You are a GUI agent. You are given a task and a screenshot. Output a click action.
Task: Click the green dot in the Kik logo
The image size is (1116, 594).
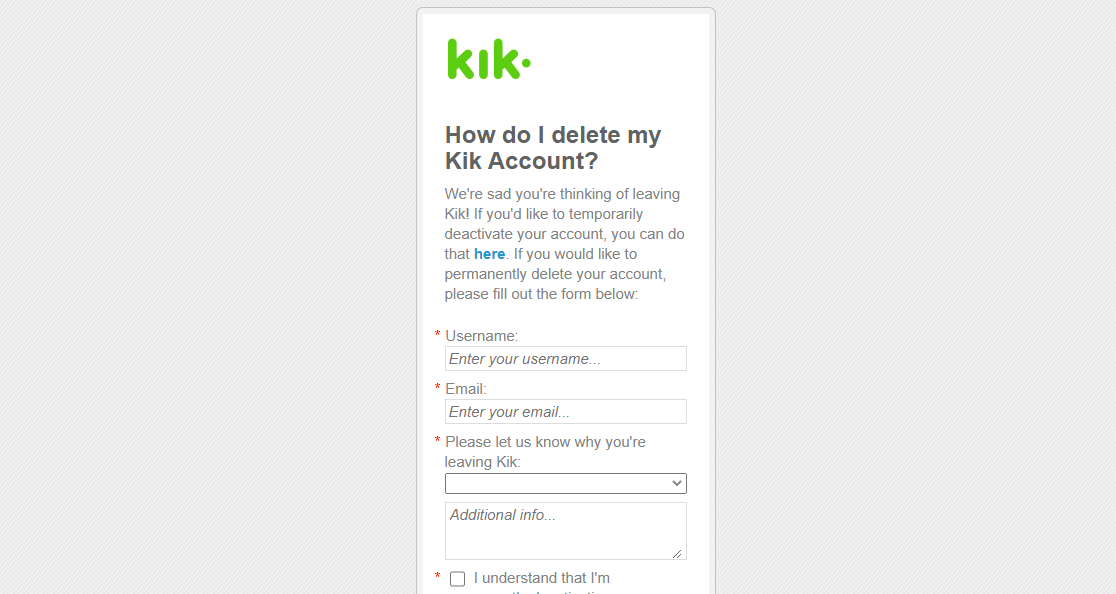526,67
